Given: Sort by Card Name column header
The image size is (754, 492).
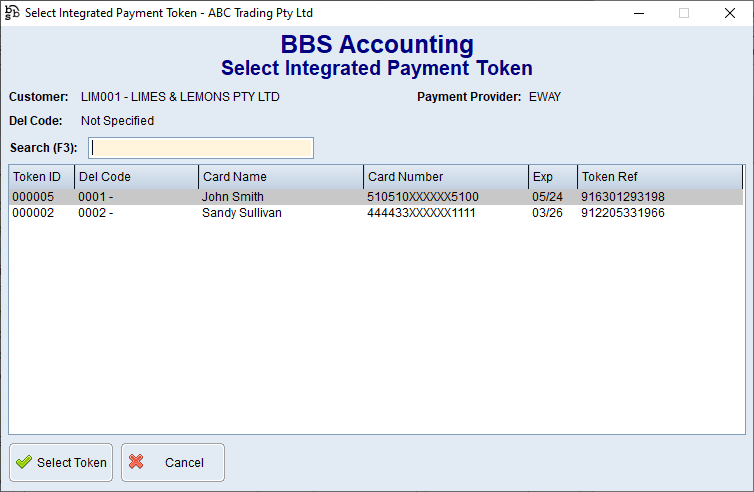Looking at the screenshot, I should 280,177.
